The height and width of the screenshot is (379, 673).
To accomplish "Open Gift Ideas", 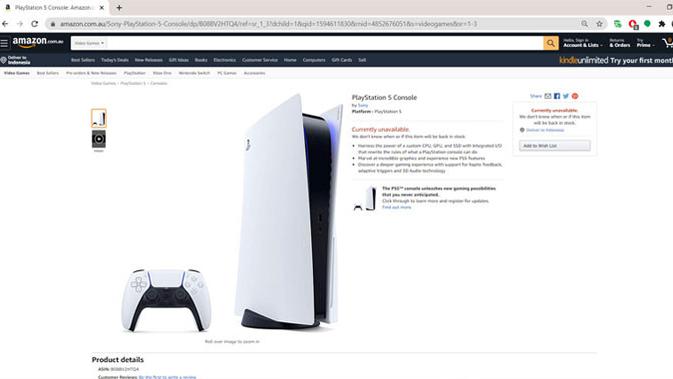I will (x=179, y=60).
